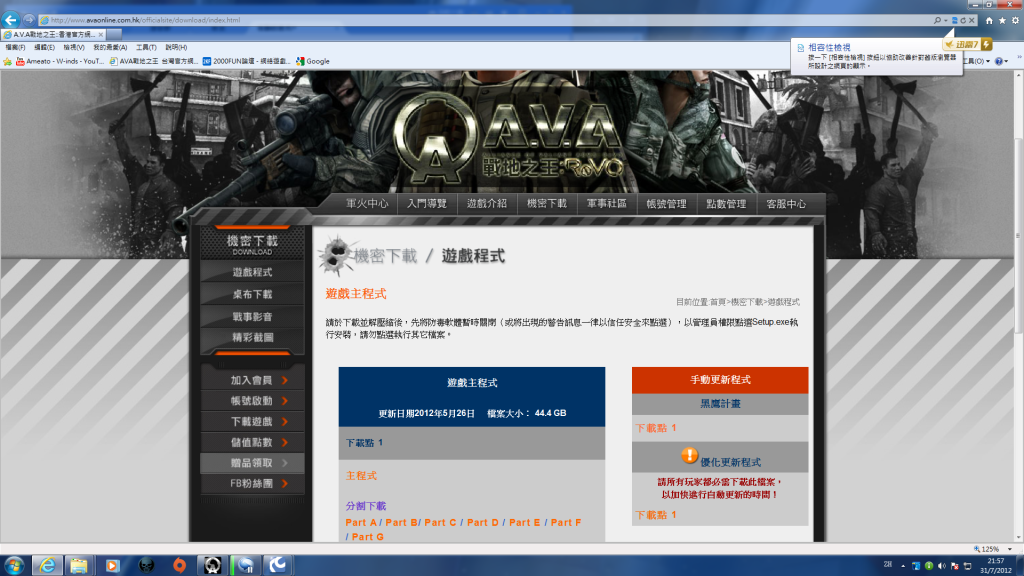
Task: Open the Windows Start button
Action: (x=14, y=566)
